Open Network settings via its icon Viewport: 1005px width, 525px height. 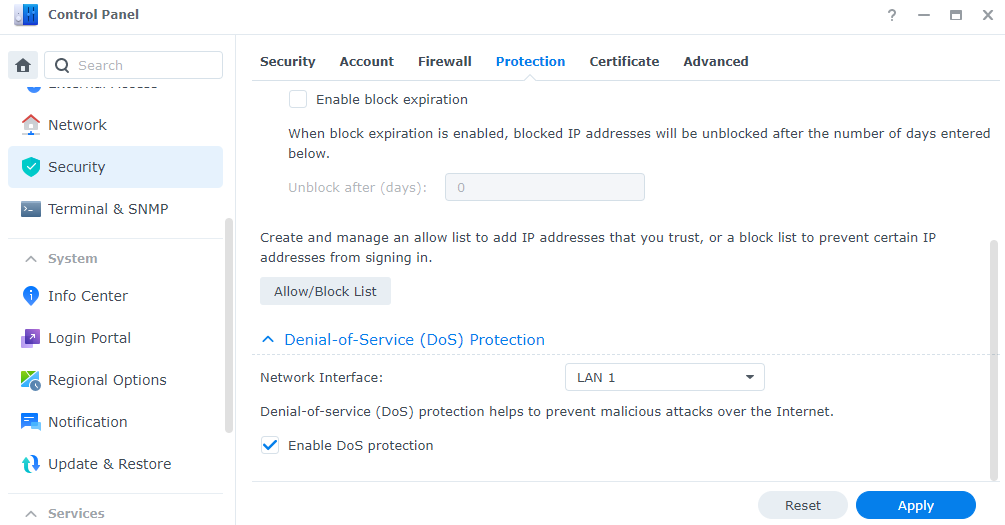coord(31,125)
